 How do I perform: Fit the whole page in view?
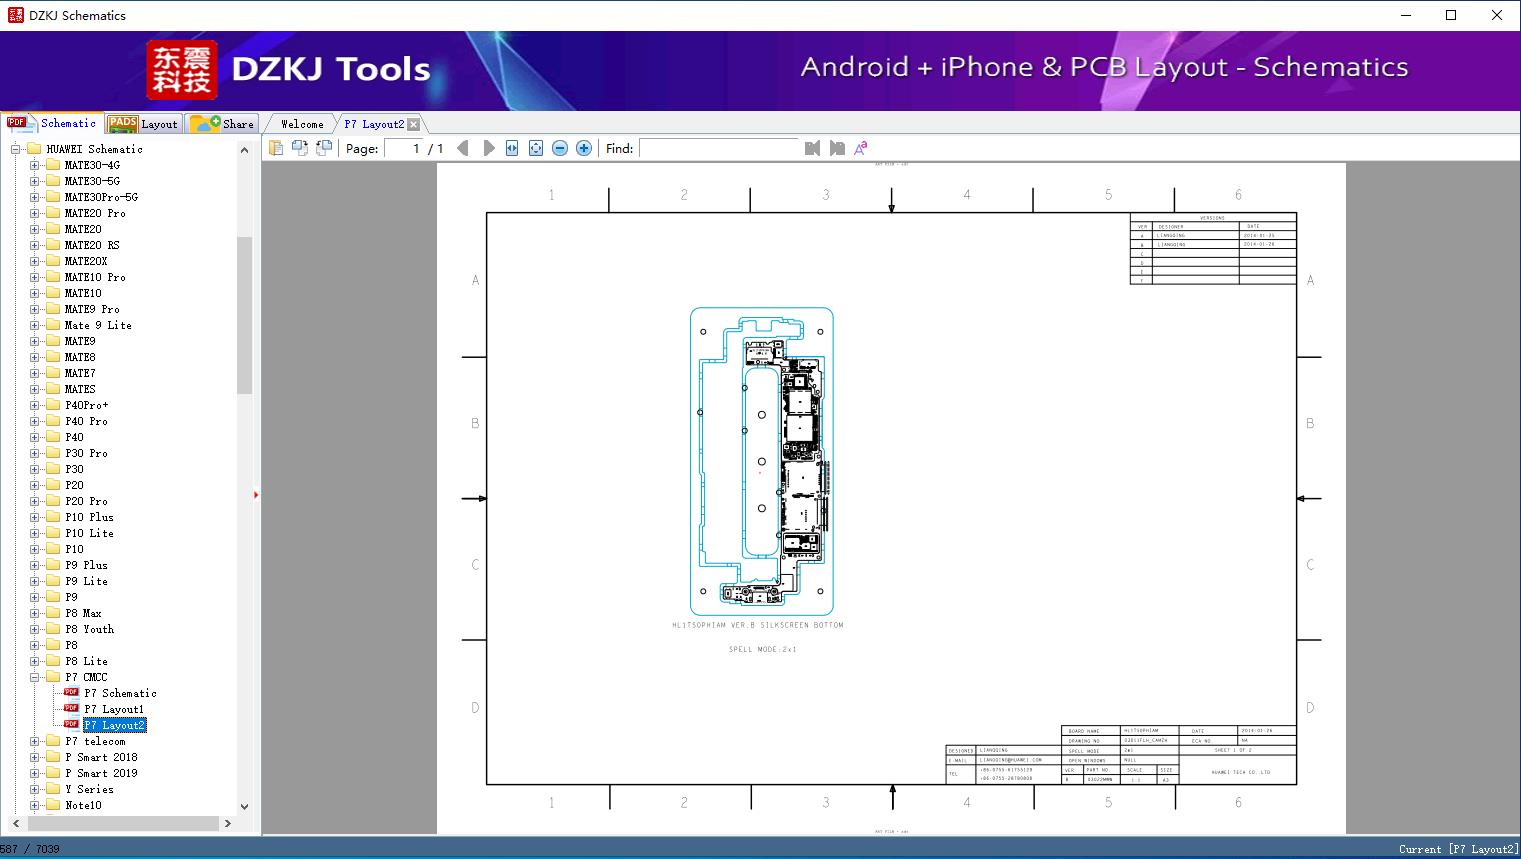click(536, 148)
